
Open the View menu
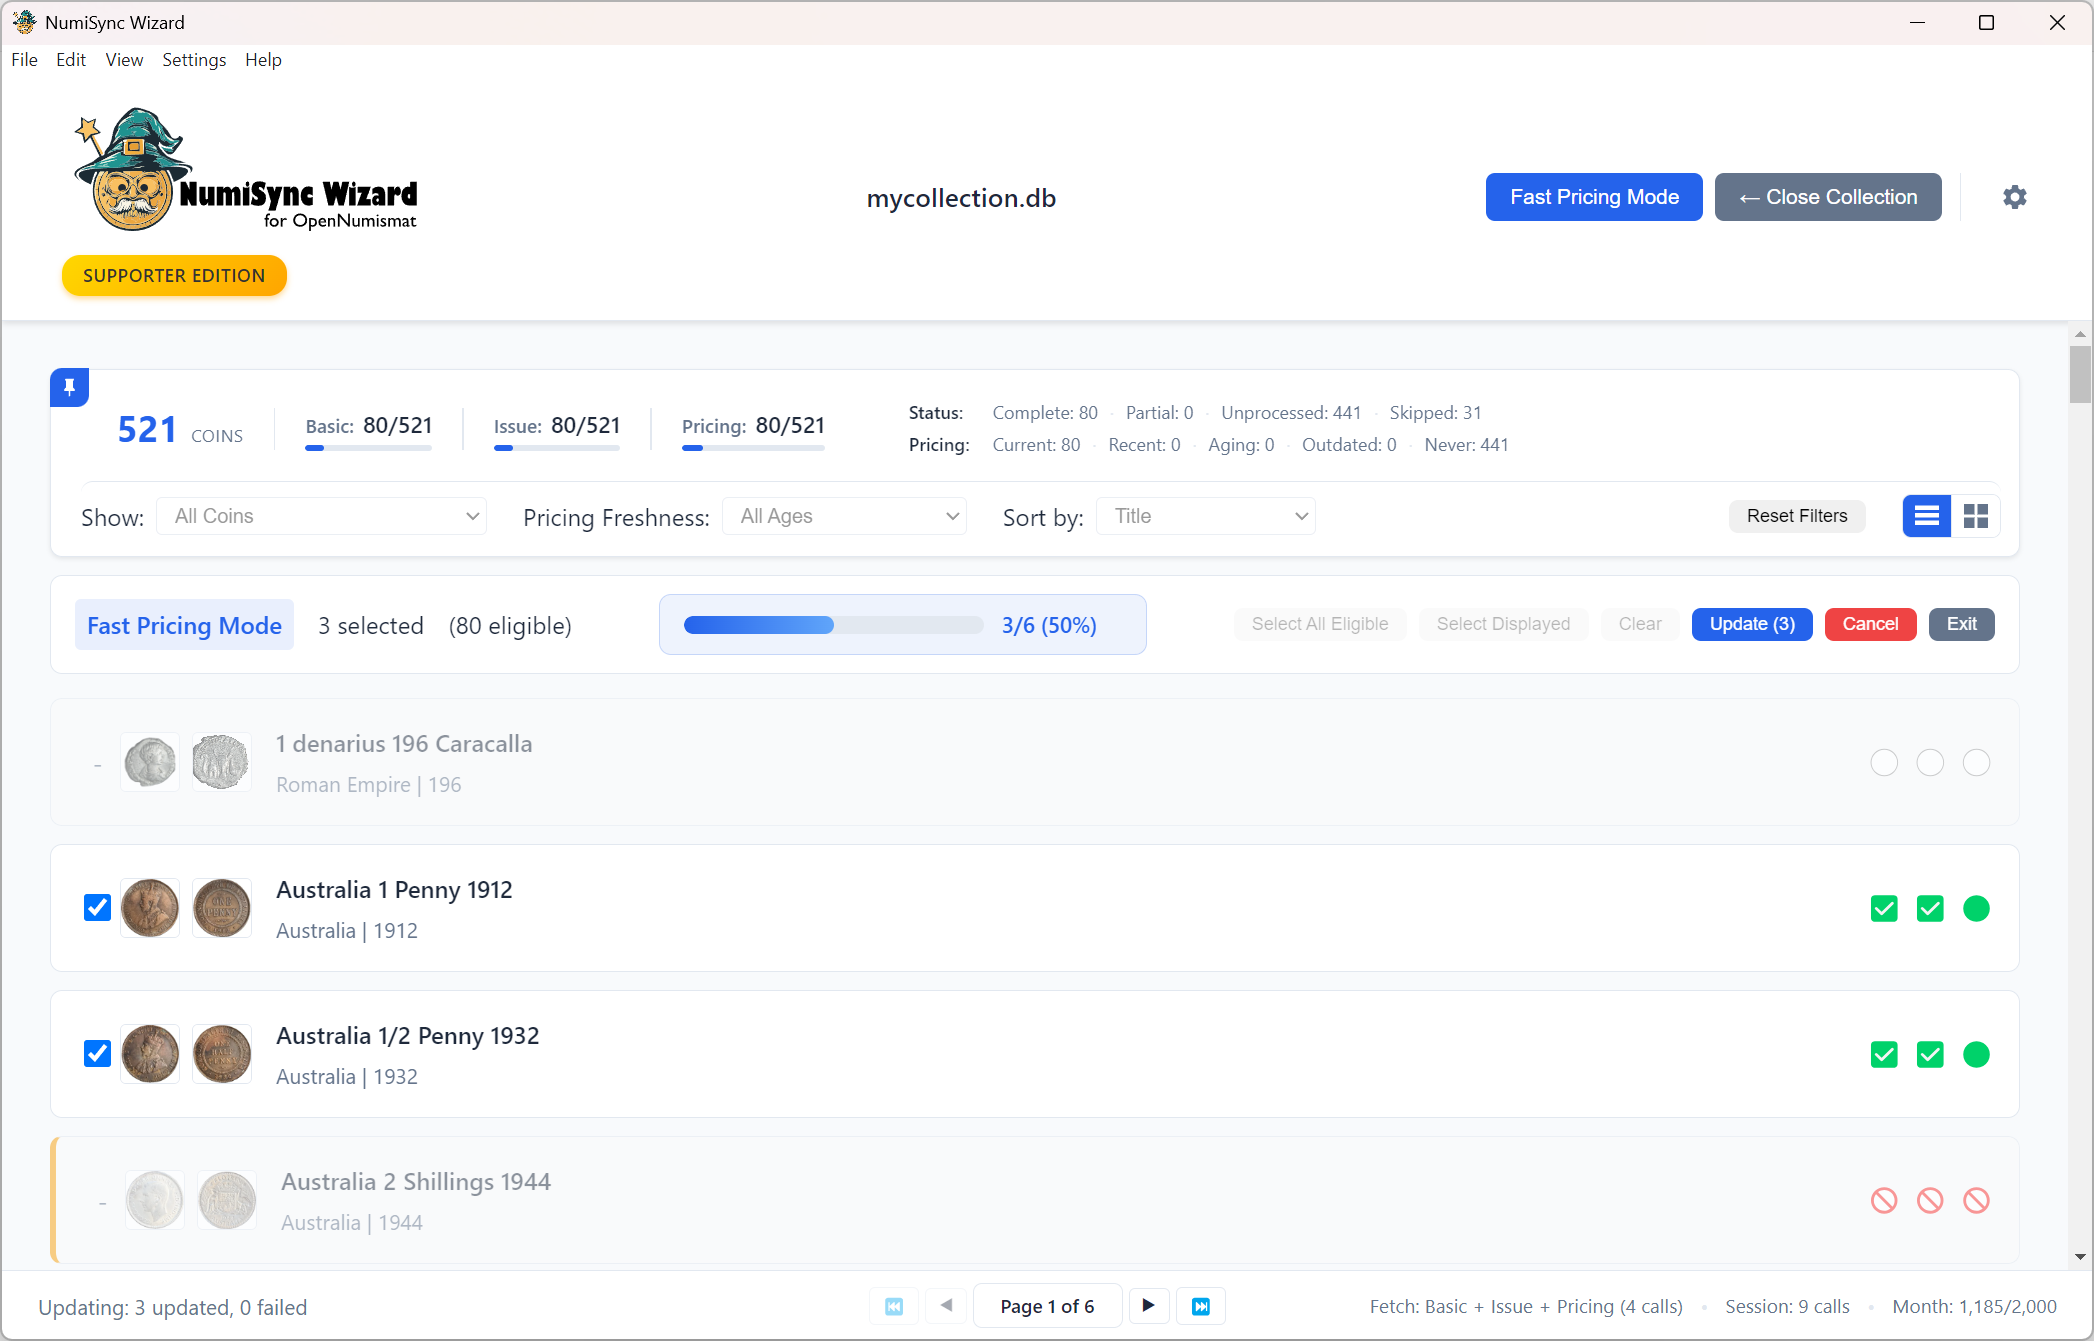point(123,60)
